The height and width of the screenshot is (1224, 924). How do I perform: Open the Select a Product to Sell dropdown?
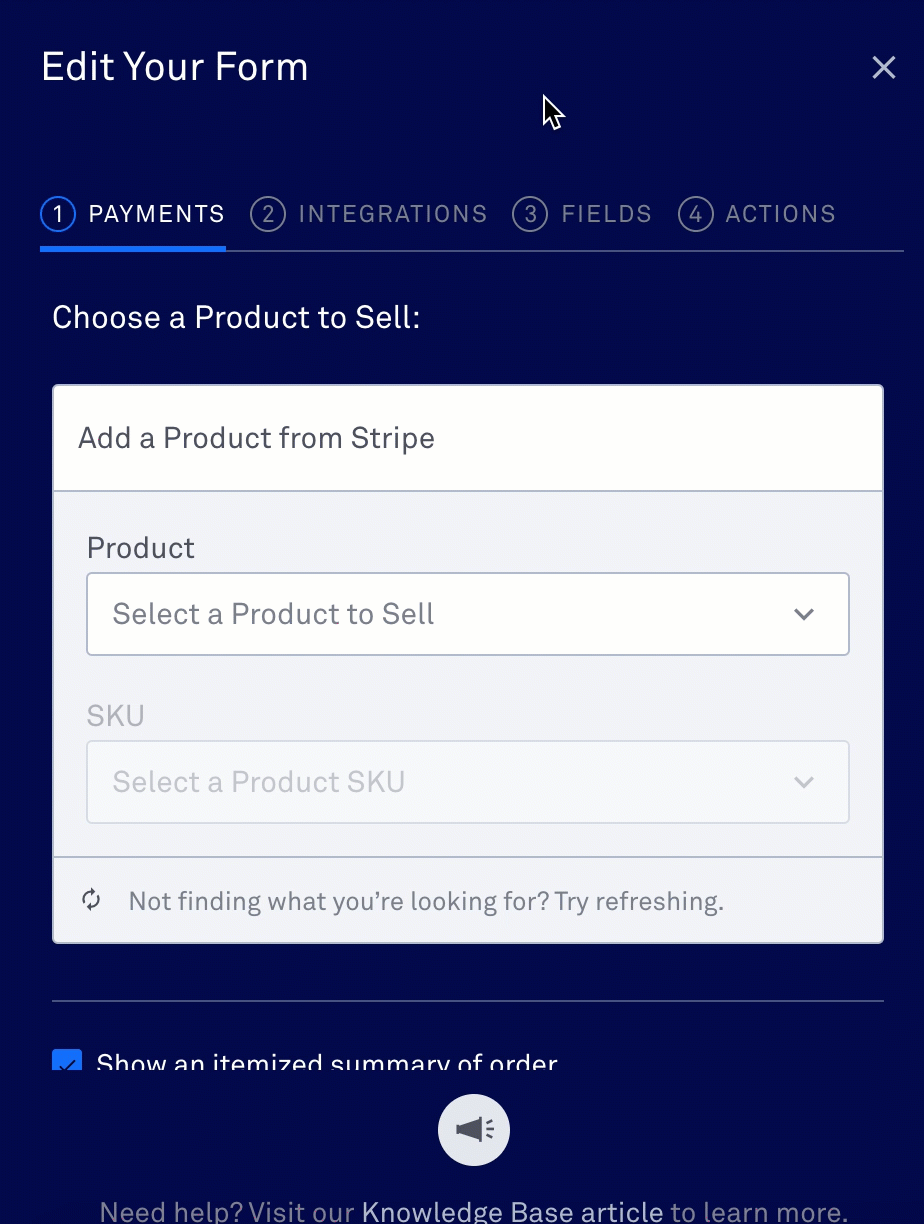tap(468, 614)
